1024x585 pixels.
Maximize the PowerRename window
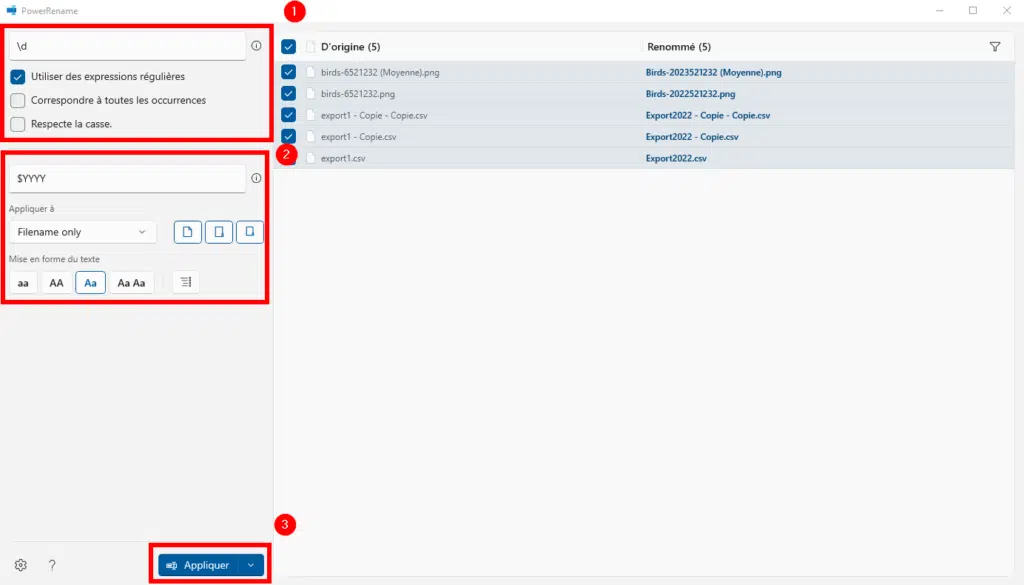(973, 10)
